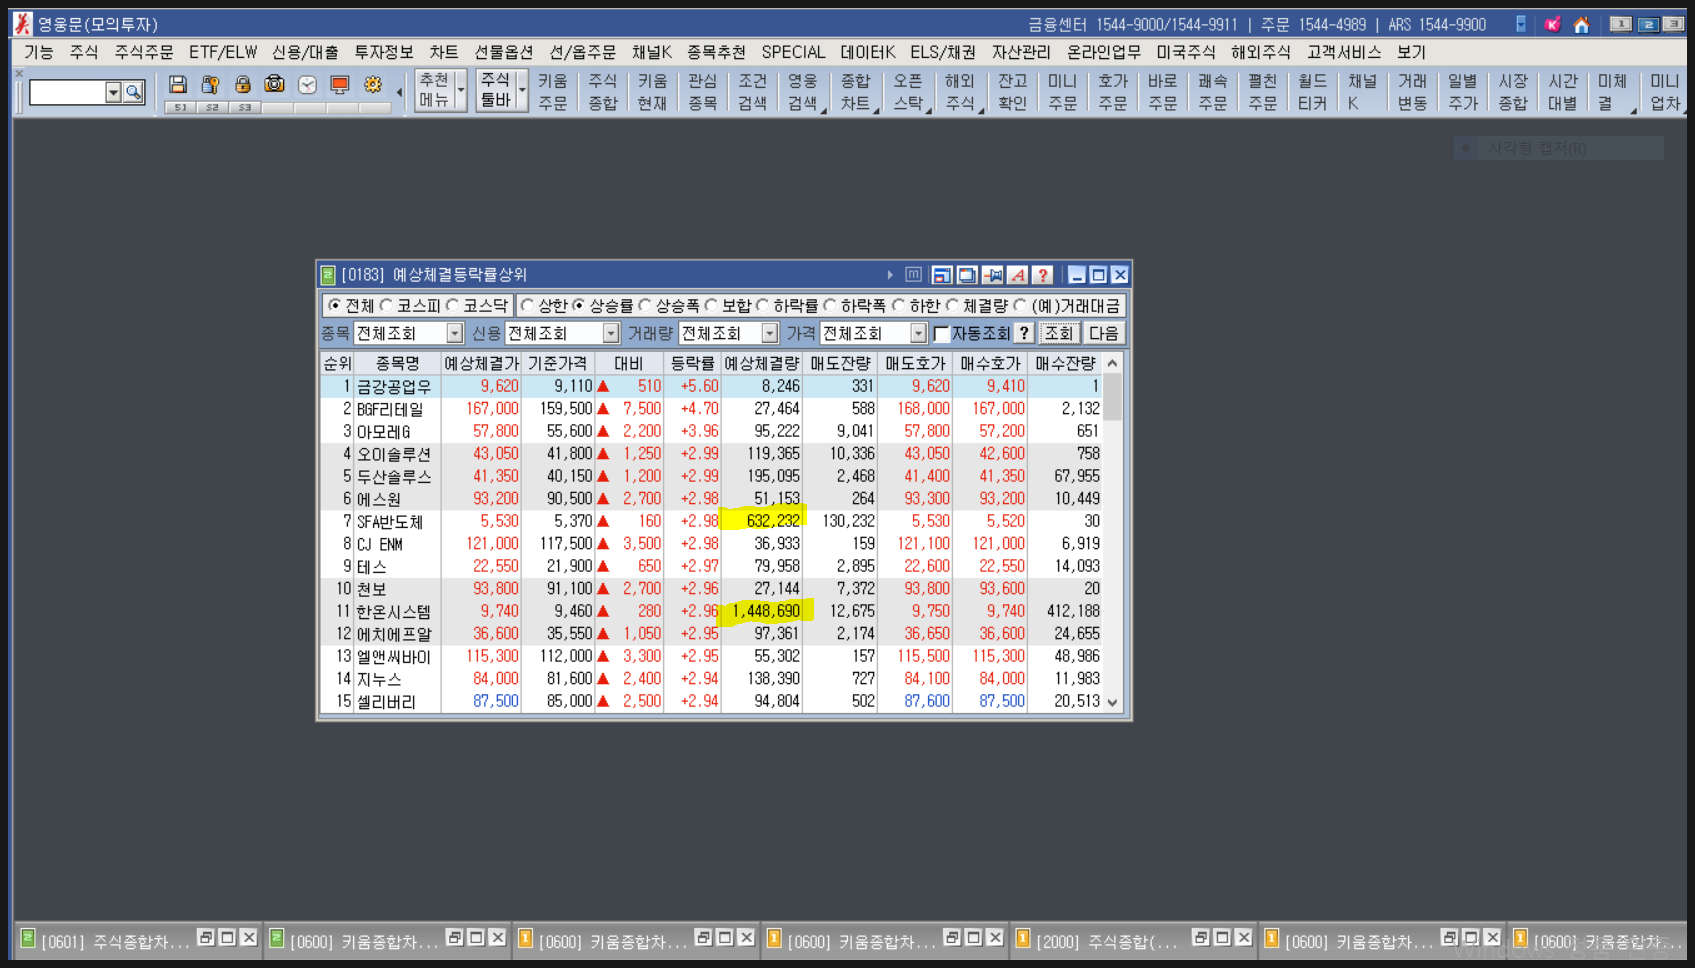Viewport: 1695px width, 968px height.
Task: Click the camera screen capture icon
Action: coord(274,85)
